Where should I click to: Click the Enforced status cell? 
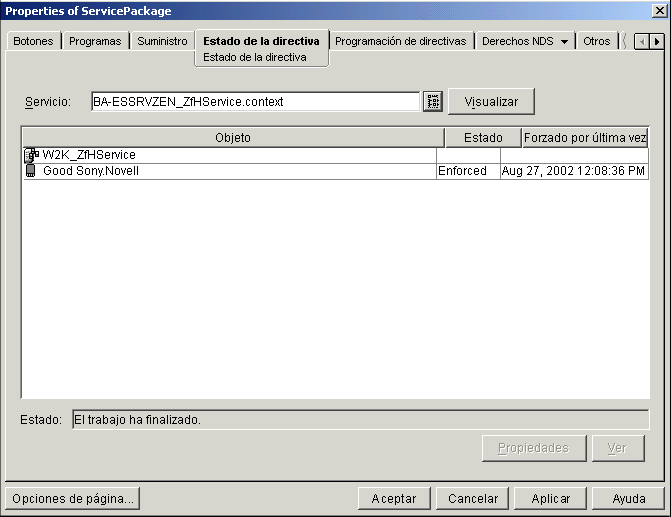[468, 171]
